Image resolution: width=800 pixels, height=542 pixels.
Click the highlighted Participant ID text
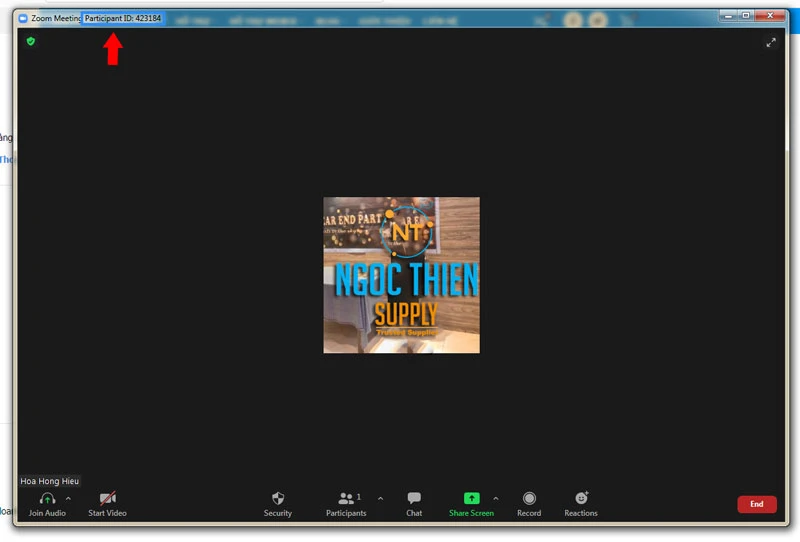(122, 18)
